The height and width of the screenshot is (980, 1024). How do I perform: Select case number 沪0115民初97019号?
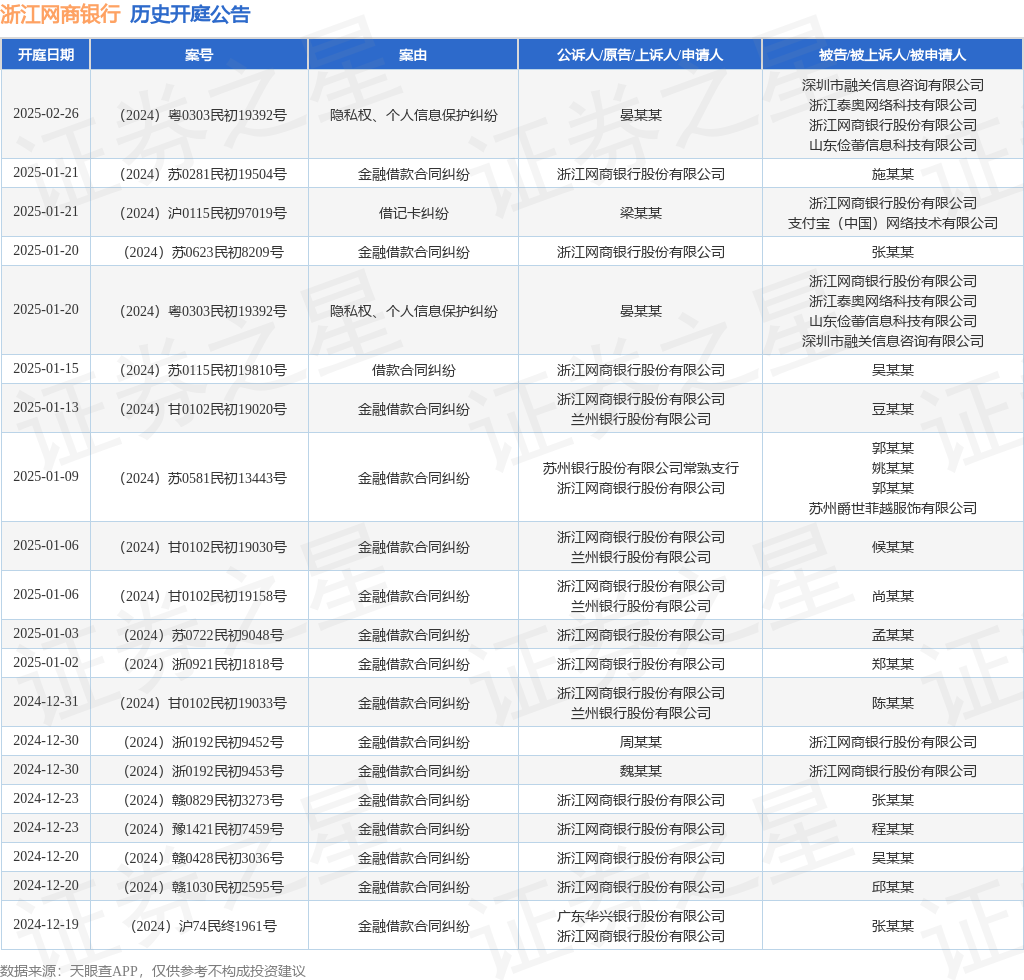coord(203,213)
